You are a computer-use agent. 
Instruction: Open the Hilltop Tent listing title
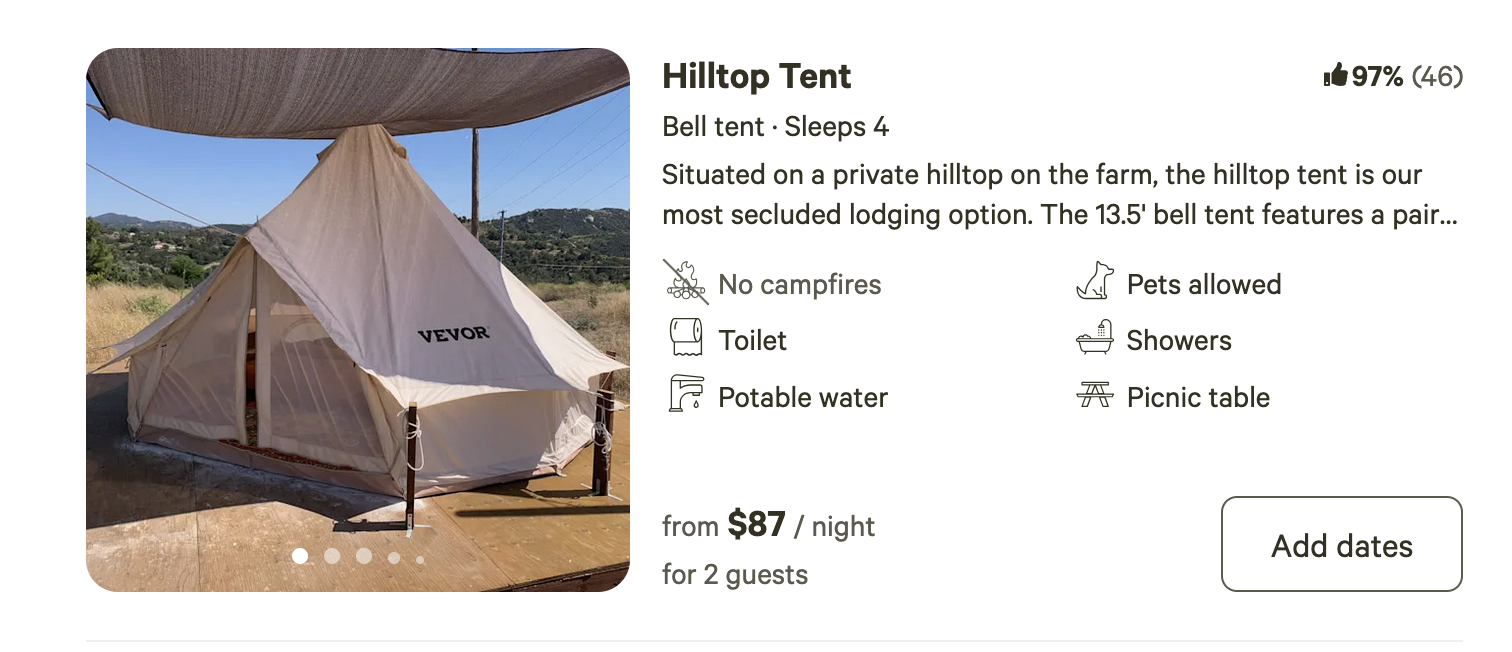(757, 76)
